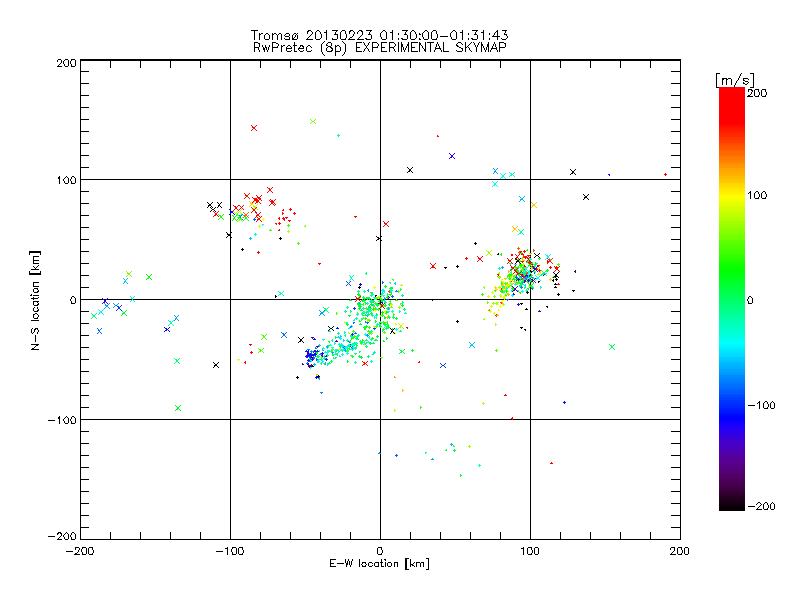The height and width of the screenshot is (600, 800).
Task: Click the lone red dot at the far right on the 100 km N-S line
Action: pos(665,174)
